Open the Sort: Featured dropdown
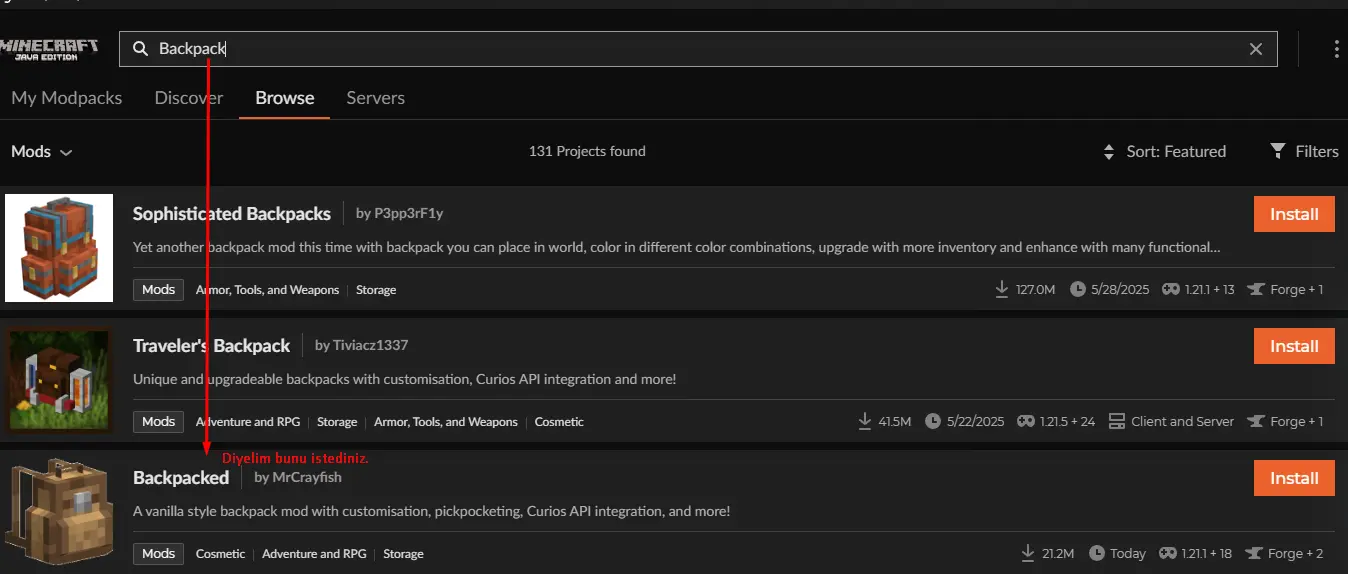The image size is (1348, 574). (1164, 151)
